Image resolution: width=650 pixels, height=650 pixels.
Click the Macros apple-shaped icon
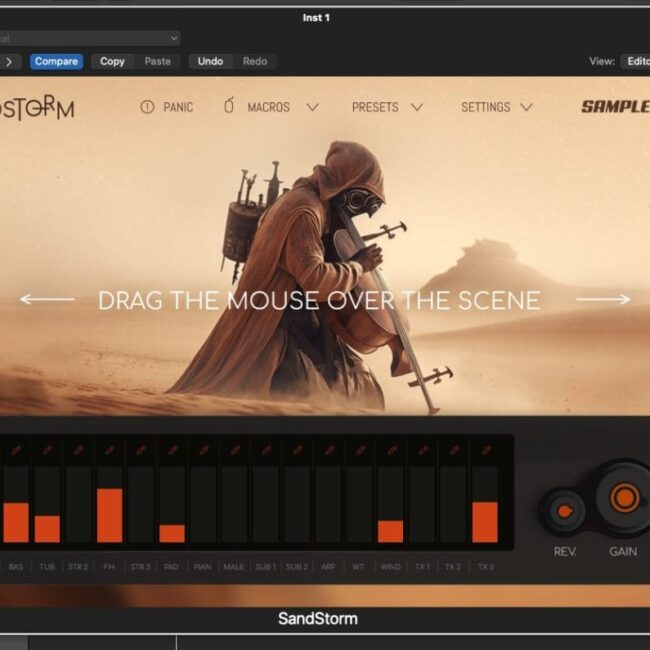tap(229, 106)
